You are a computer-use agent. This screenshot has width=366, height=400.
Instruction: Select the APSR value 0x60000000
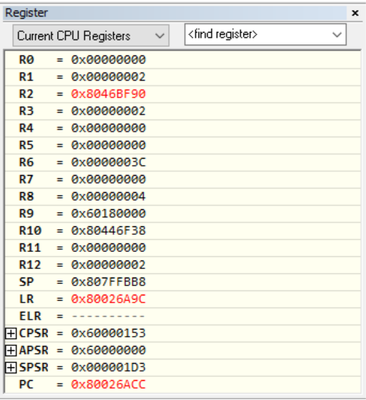coord(108,350)
